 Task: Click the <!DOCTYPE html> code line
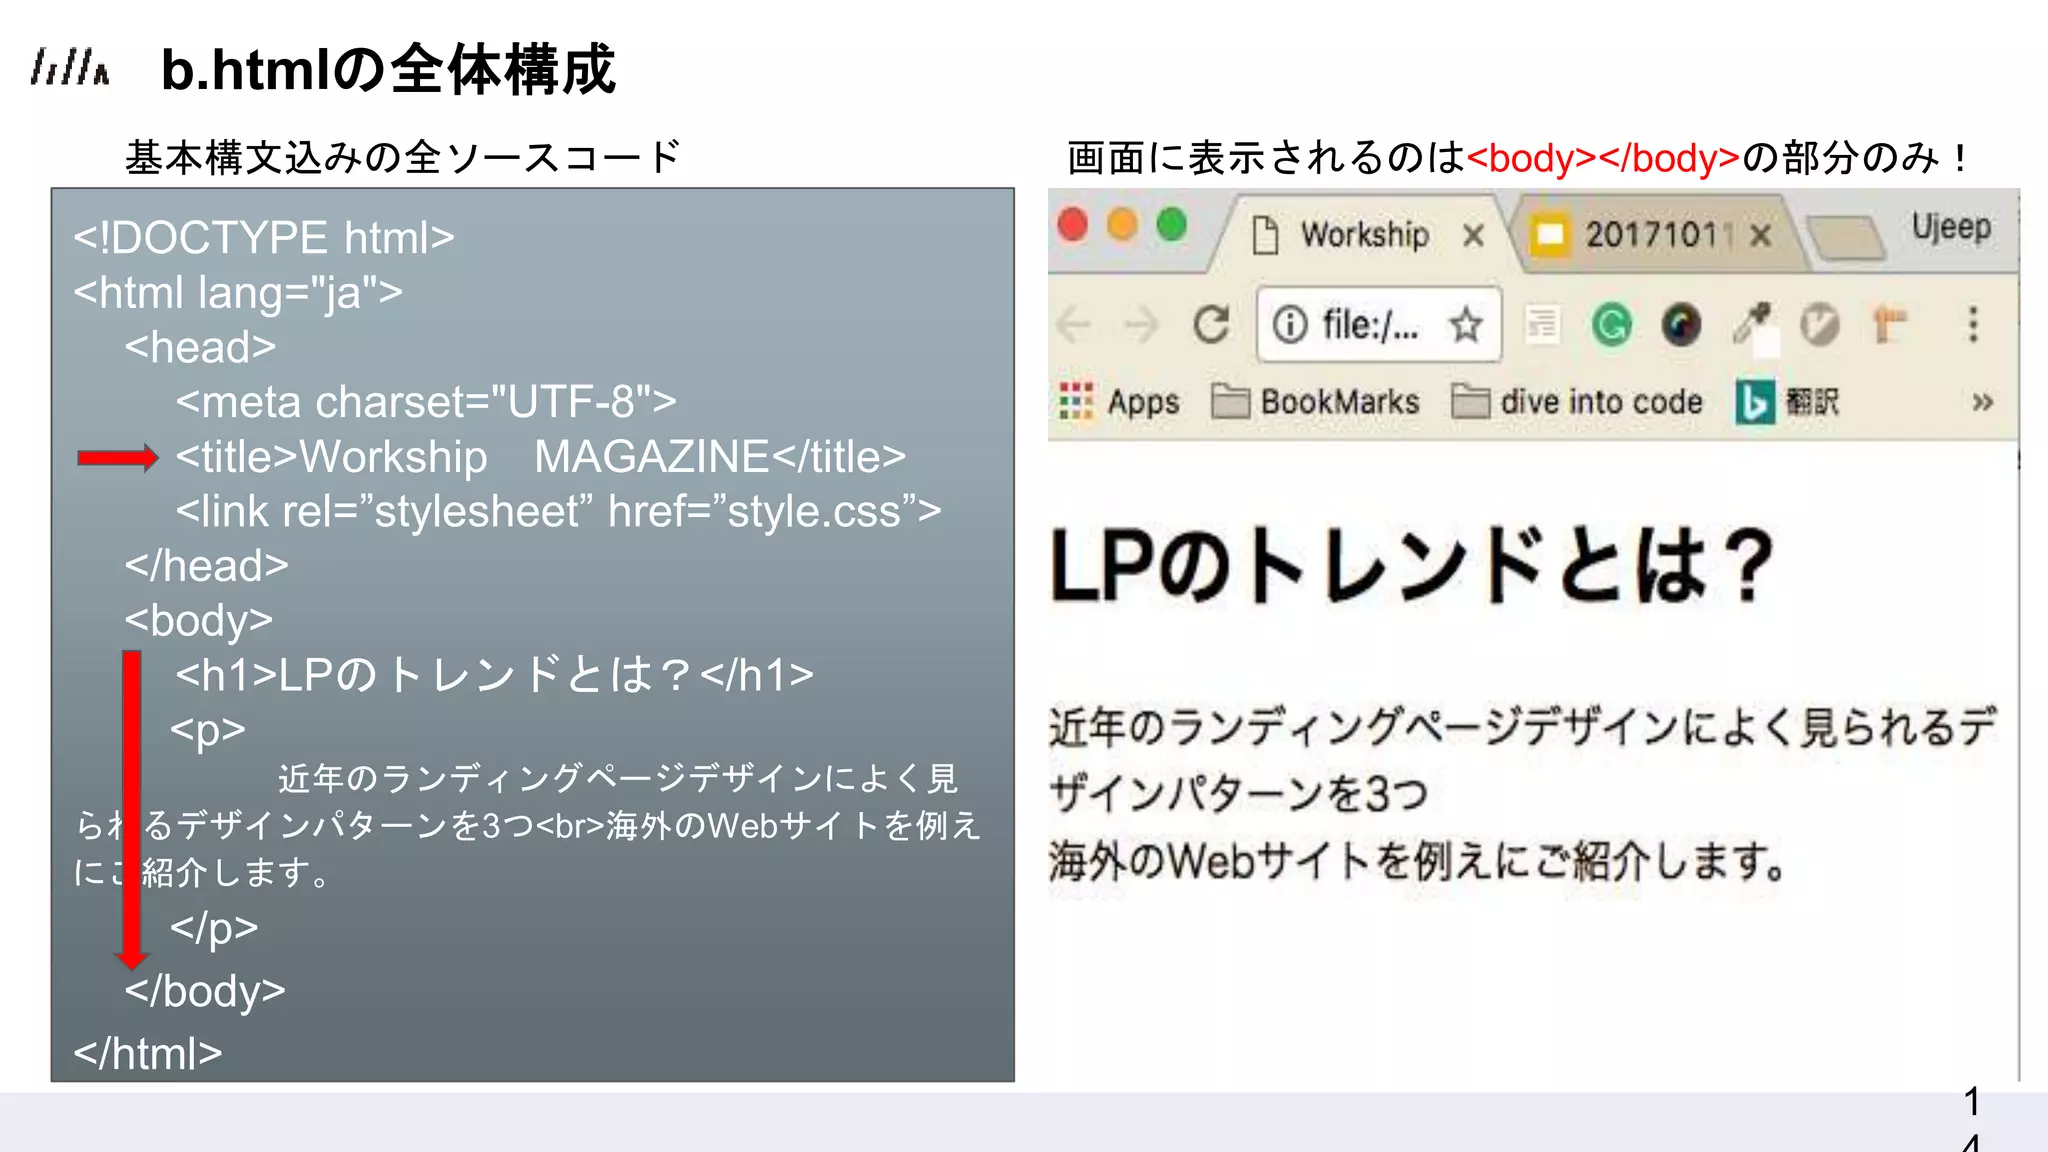tap(264, 238)
